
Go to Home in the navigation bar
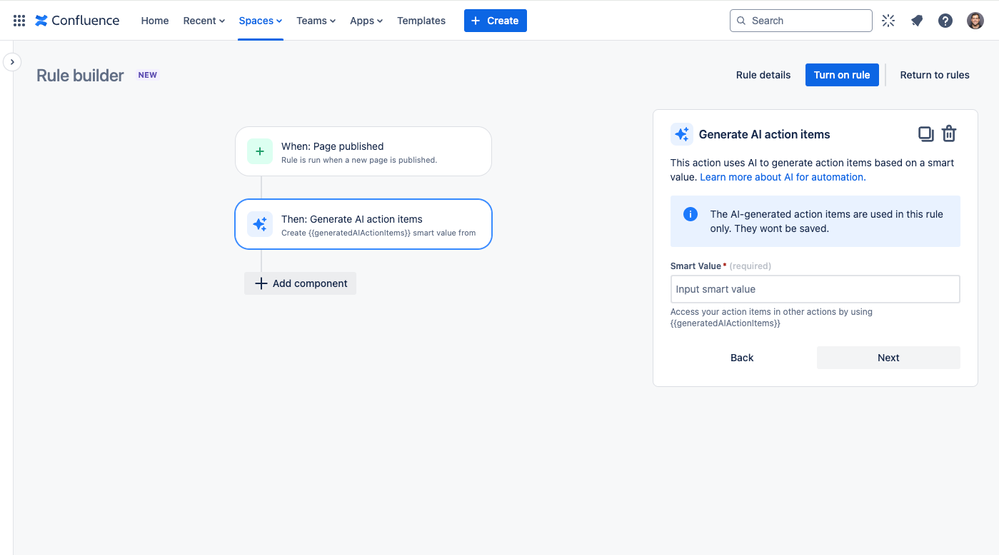tap(155, 20)
